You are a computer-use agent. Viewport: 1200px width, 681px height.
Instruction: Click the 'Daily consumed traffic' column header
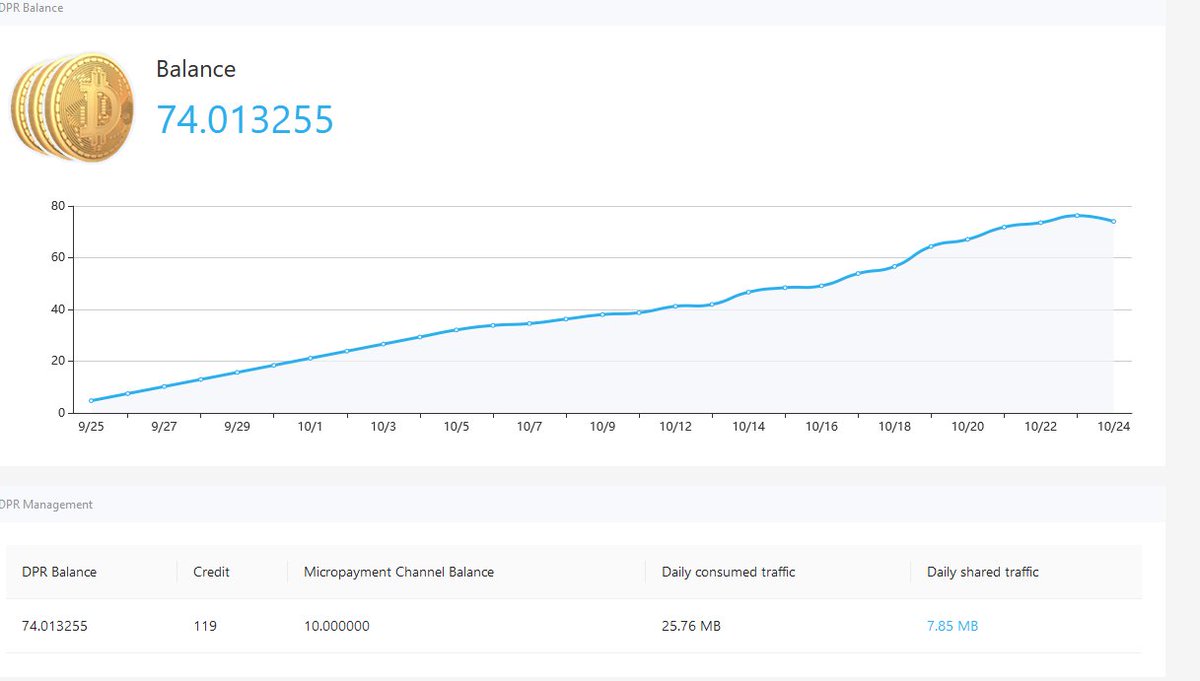729,572
